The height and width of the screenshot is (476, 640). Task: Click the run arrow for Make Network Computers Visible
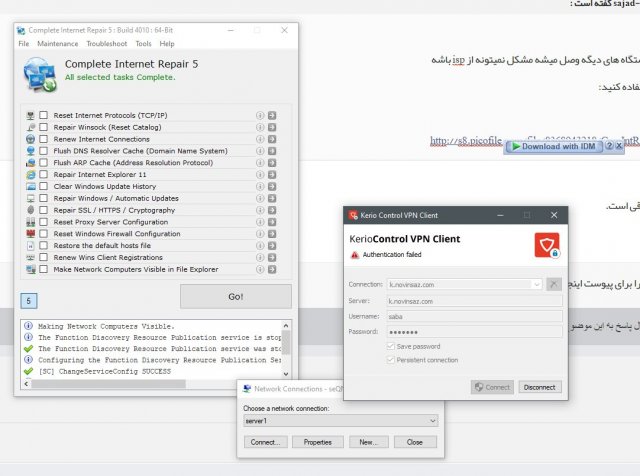click(272, 269)
